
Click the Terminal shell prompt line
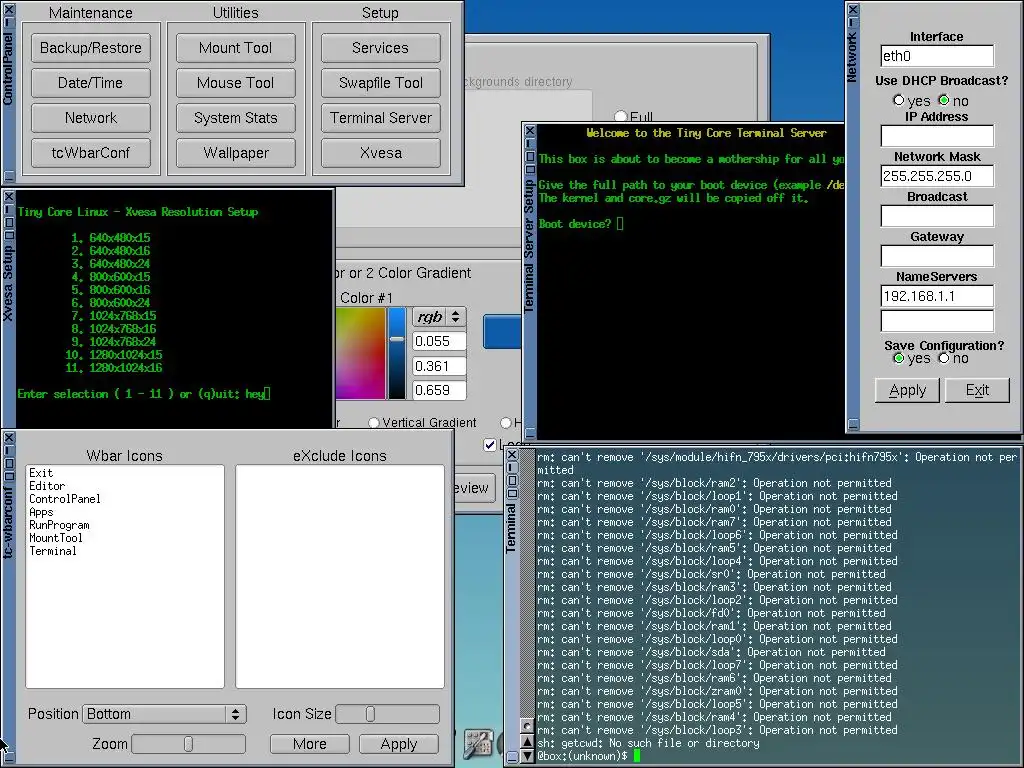[588, 756]
